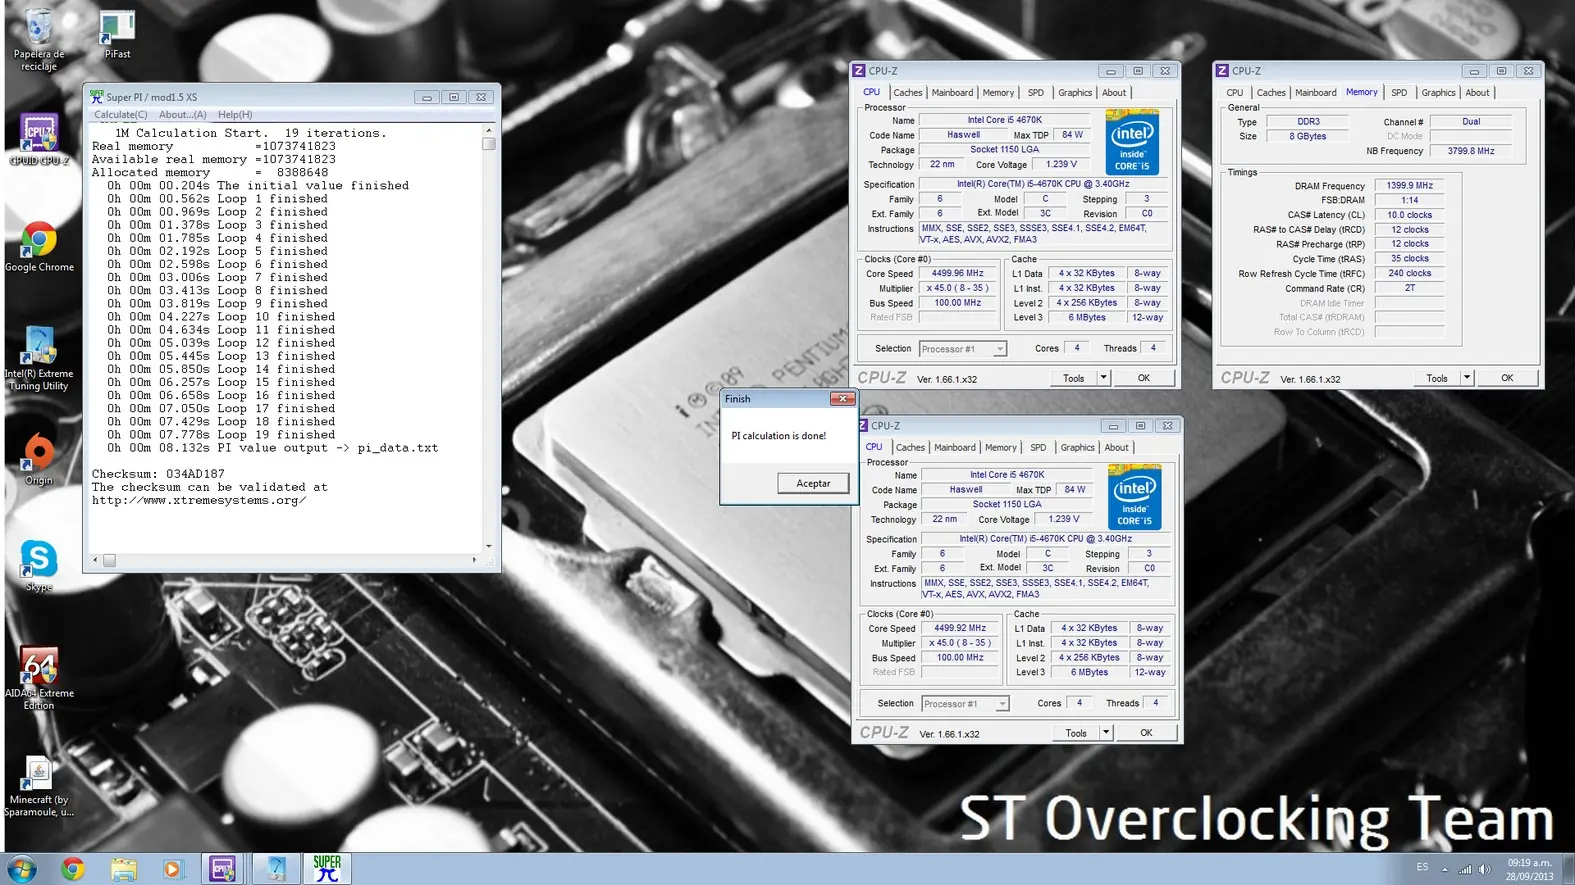Click Tools button in the CPU-Z Memory window
Viewport: 1575px width, 885px height.
coord(1437,378)
